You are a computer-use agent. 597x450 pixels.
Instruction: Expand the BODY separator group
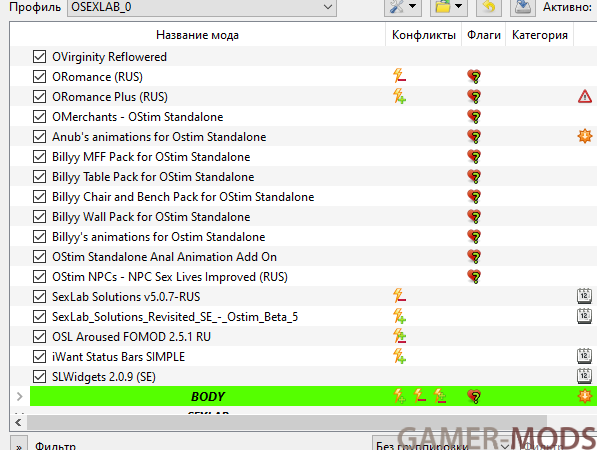coord(20,396)
